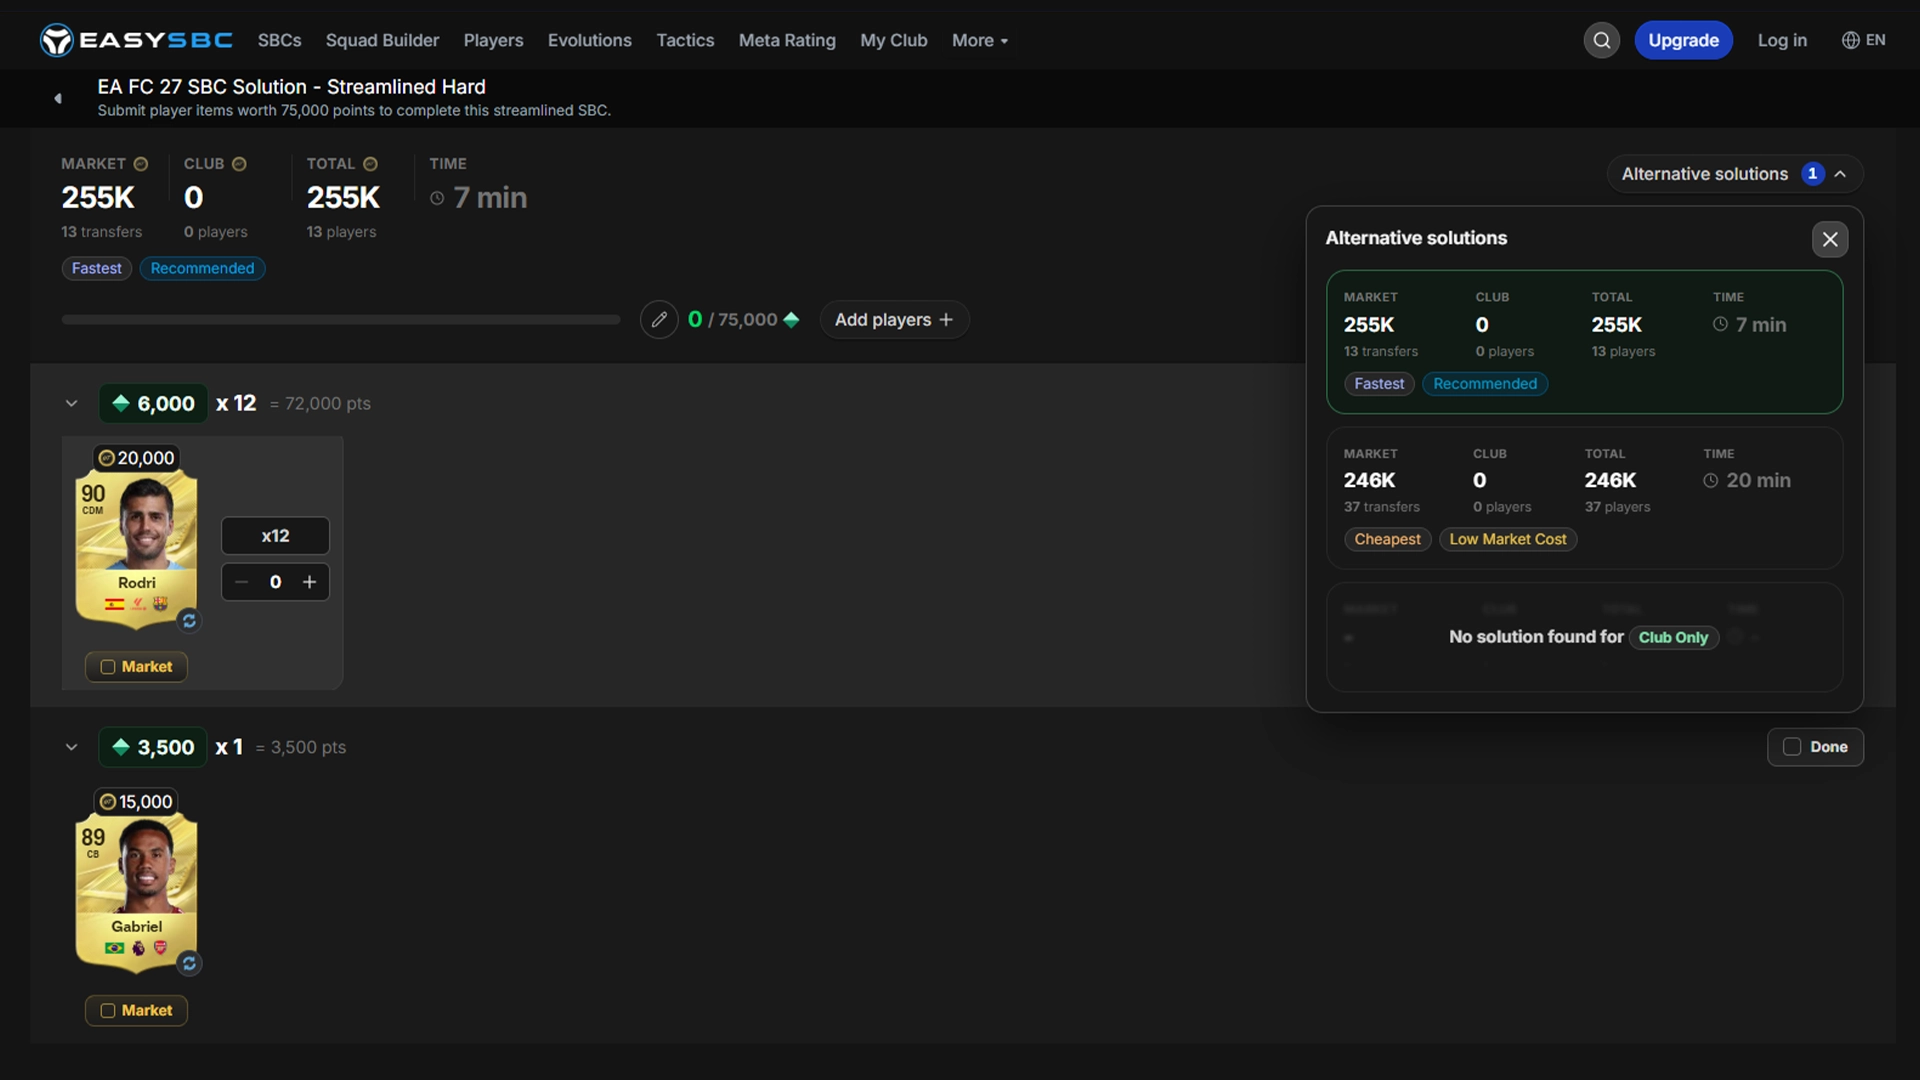
Task: Click the minus to decrease Rodri count
Action: coord(241,582)
